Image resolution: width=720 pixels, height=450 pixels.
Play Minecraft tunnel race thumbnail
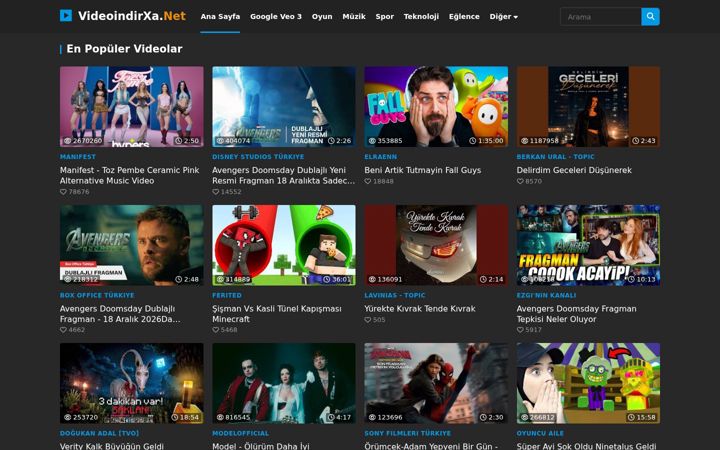(x=284, y=245)
